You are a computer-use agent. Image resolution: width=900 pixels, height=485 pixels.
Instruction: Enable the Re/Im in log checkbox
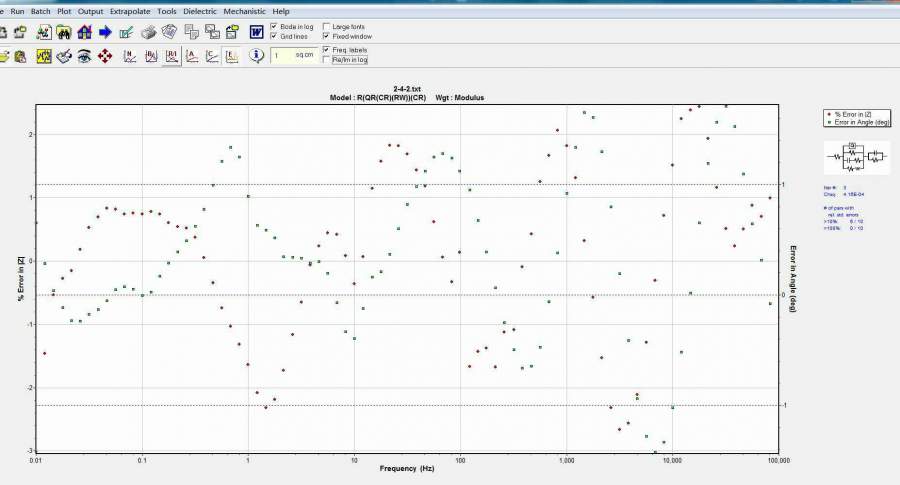coord(327,60)
